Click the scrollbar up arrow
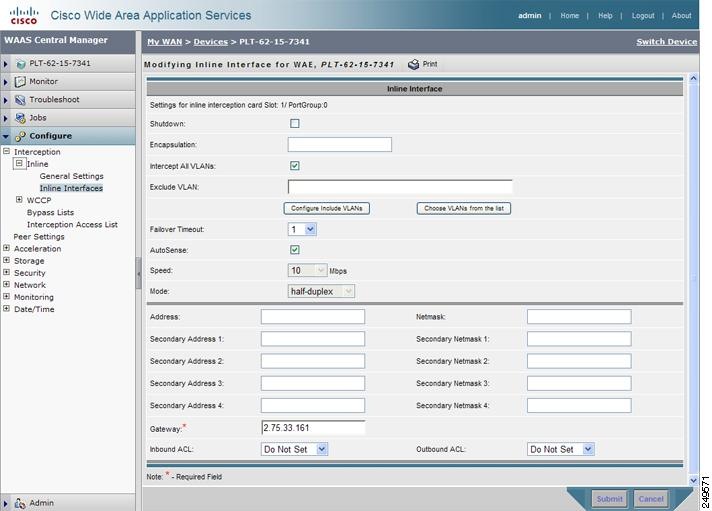The width and height of the screenshot is (712, 511). pos(693,79)
